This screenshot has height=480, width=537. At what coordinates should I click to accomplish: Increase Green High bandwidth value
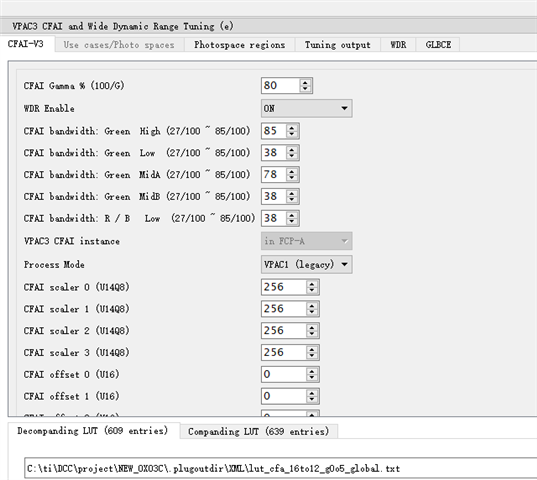[292, 128]
